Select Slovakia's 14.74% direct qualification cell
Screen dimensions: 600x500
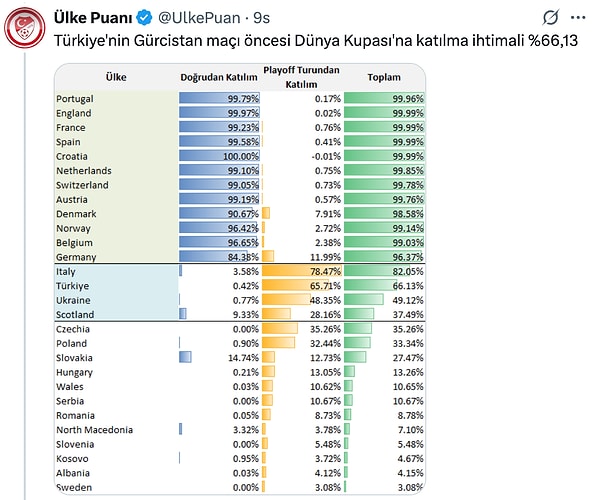(220, 357)
